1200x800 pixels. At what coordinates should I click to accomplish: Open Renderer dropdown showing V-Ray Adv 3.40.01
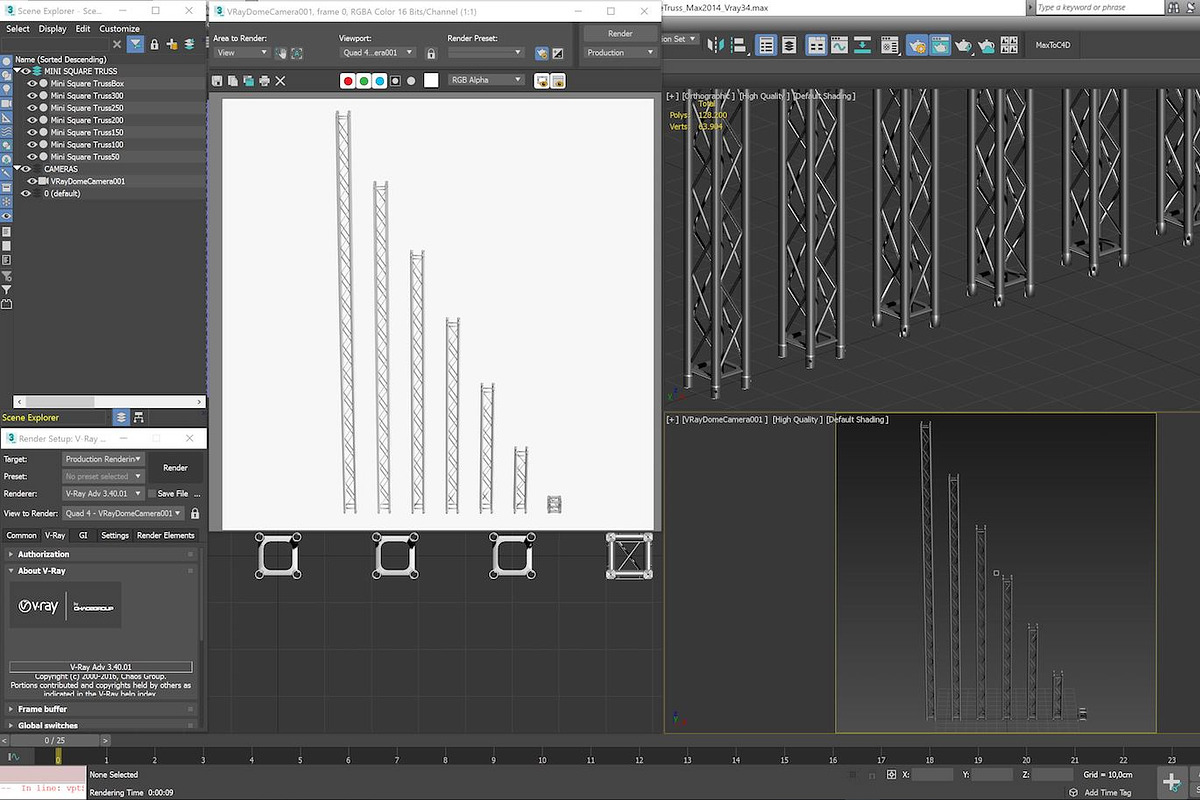(x=103, y=493)
